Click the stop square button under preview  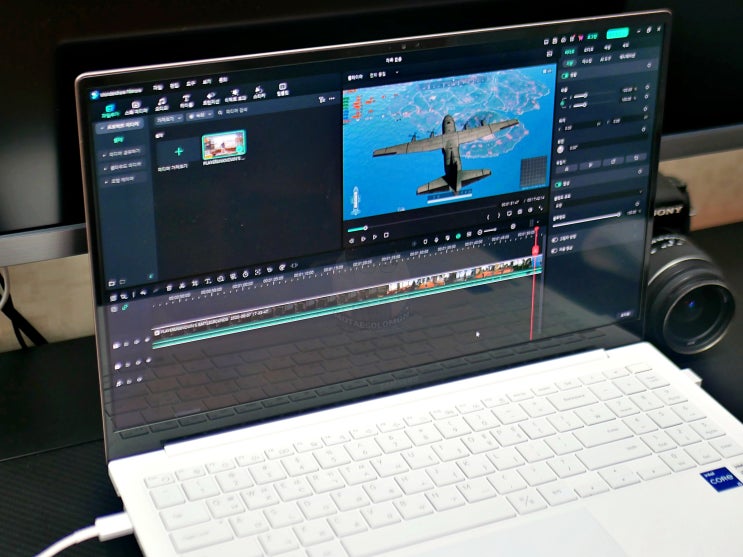[386, 236]
